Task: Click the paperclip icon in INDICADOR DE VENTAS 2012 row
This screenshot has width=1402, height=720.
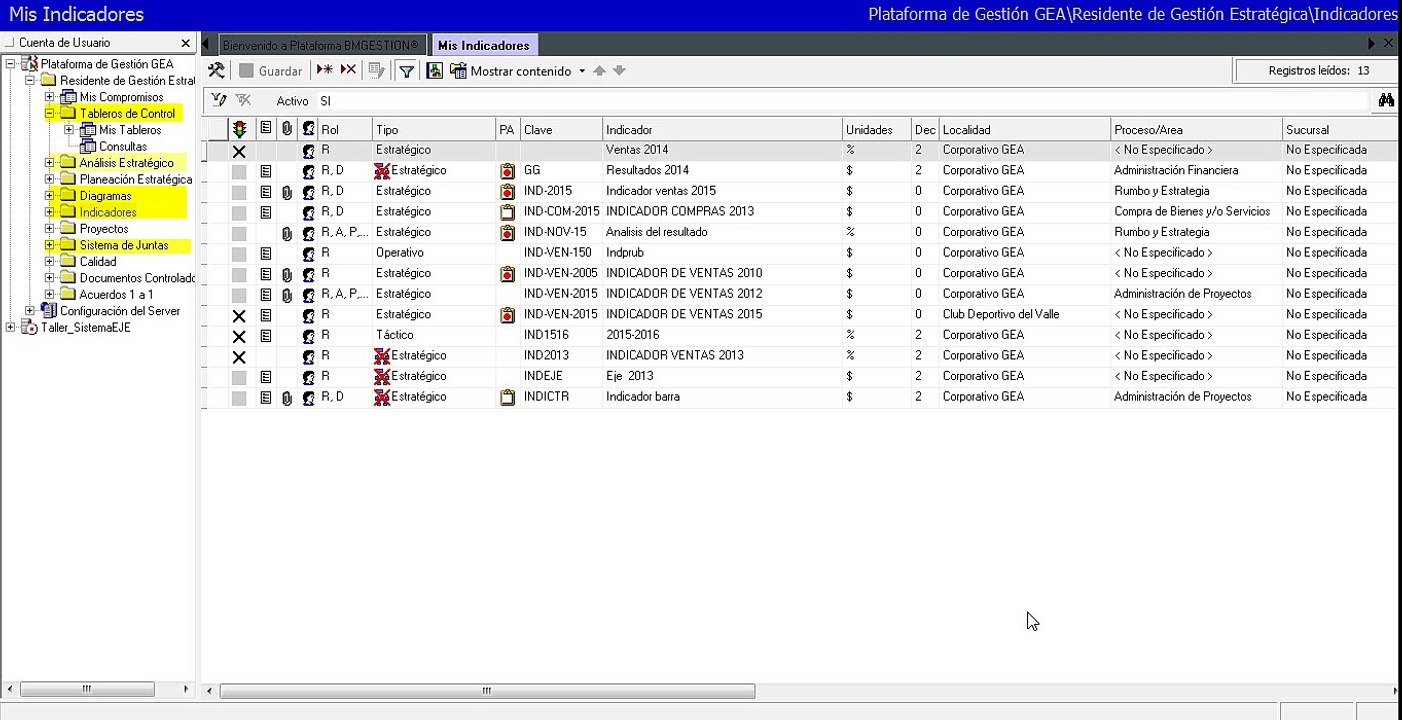Action: point(287,294)
